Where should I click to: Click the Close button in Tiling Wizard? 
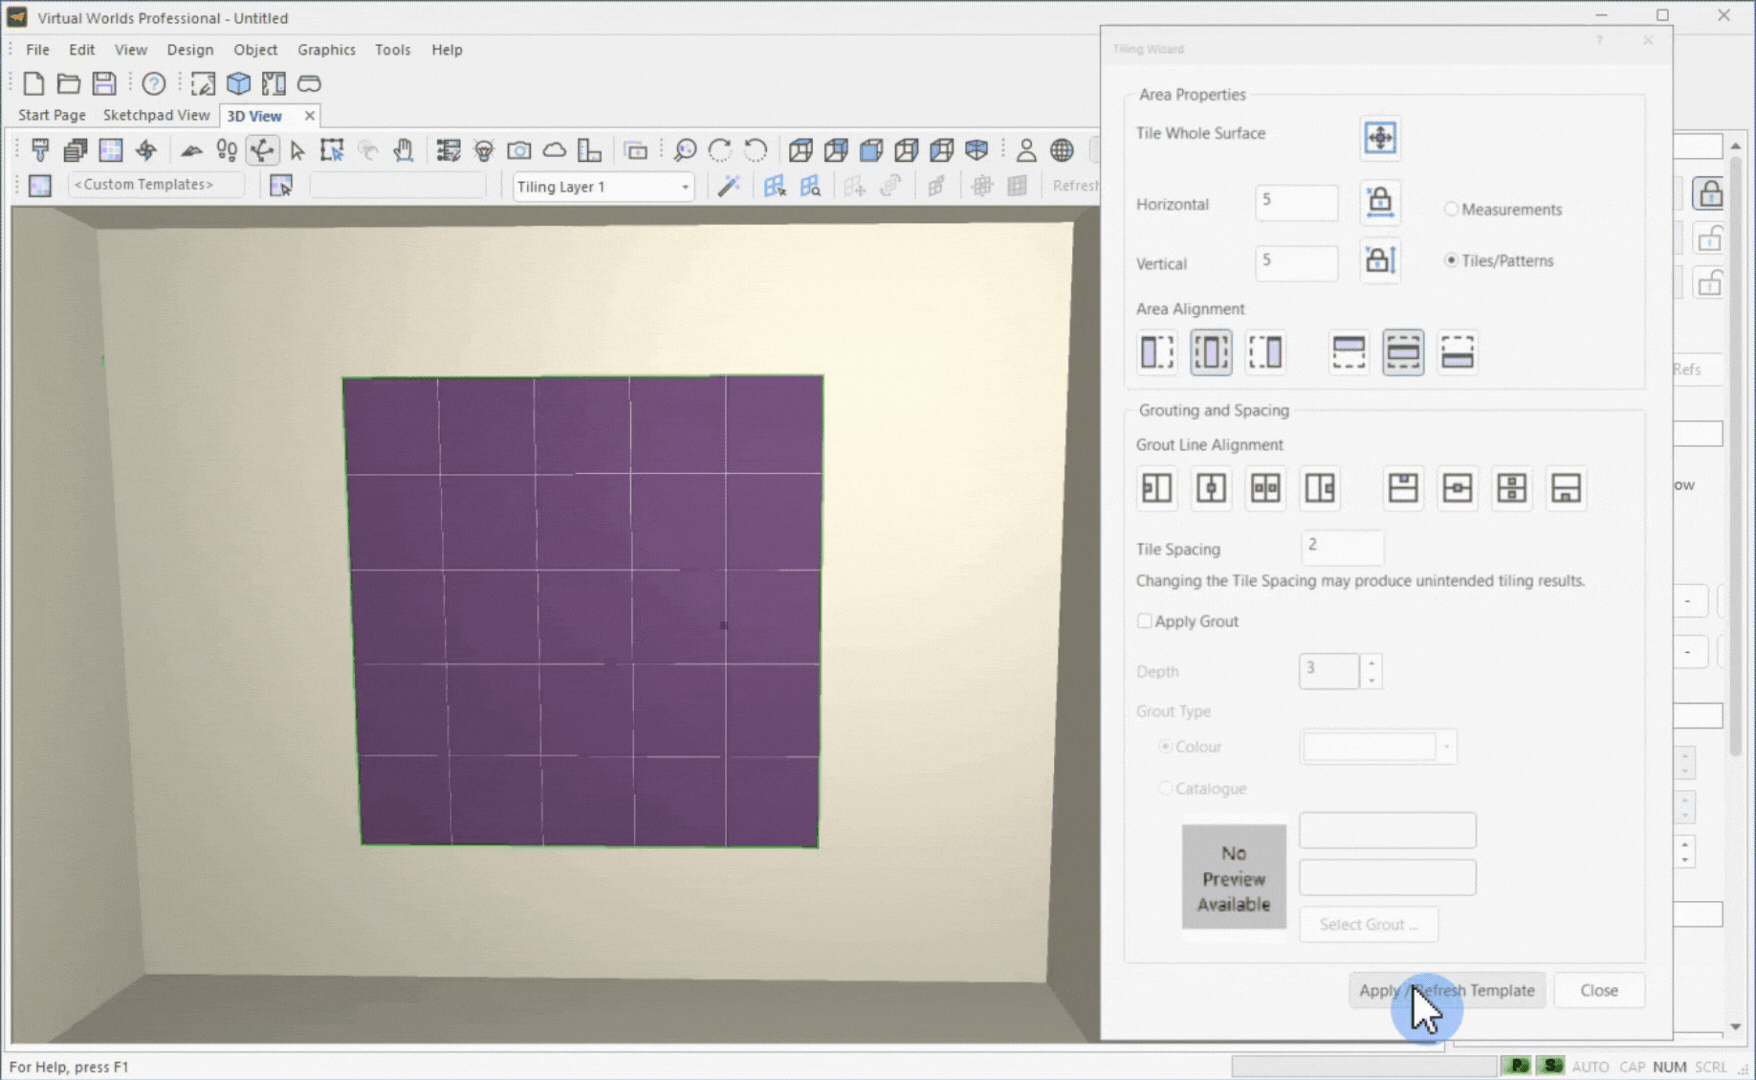click(x=1598, y=990)
